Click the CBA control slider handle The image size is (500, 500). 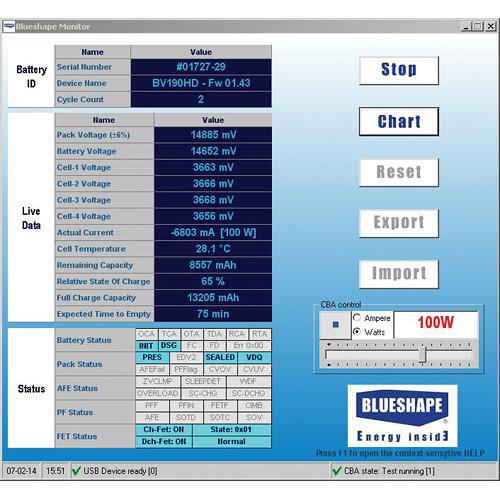pos(422,355)
